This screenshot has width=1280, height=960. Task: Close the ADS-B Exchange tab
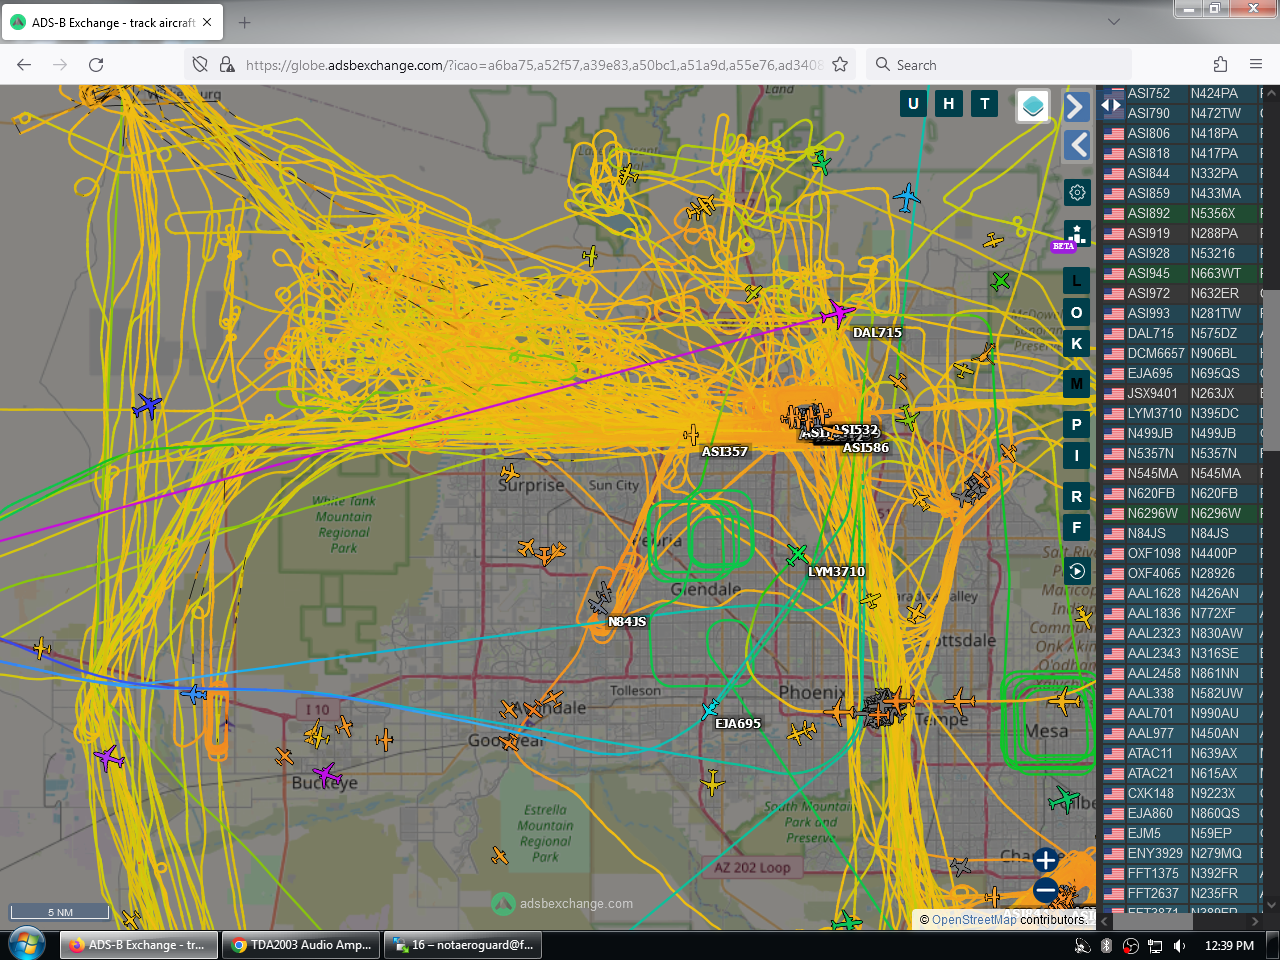click(207, 22)
